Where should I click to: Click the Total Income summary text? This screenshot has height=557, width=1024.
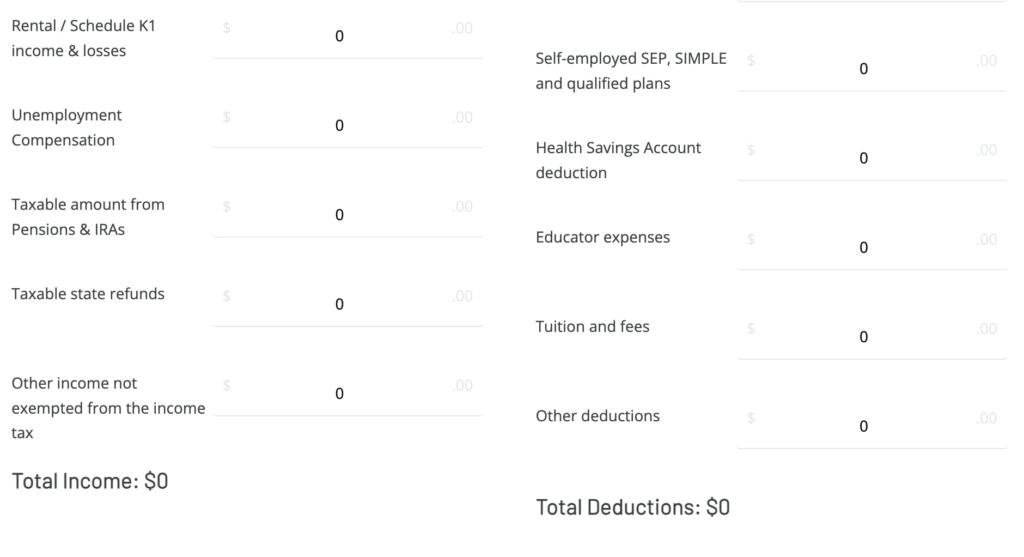click(x=90, y=481)
